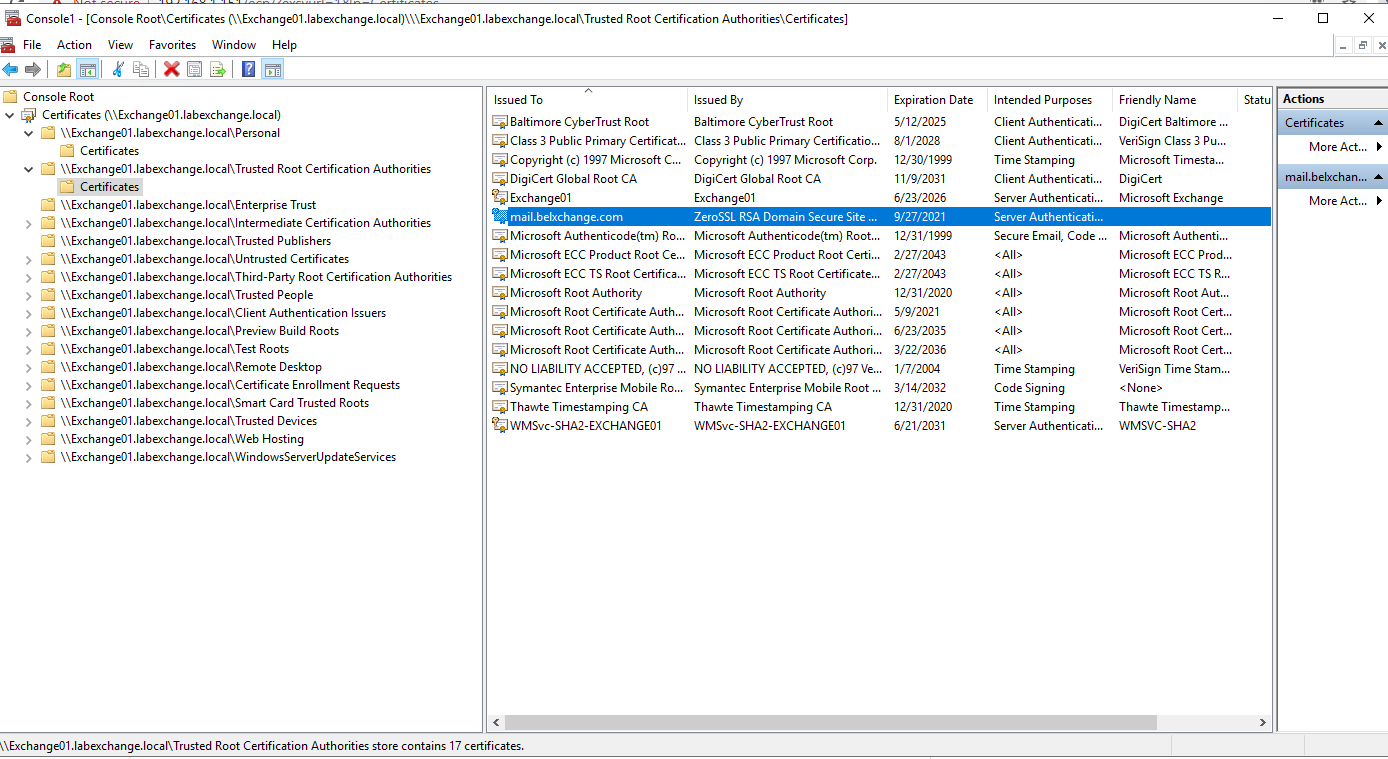Click the Class 3 Public Primary certificate icon
This screenshot has height=759, width=1388.
[x=500, y=140]
